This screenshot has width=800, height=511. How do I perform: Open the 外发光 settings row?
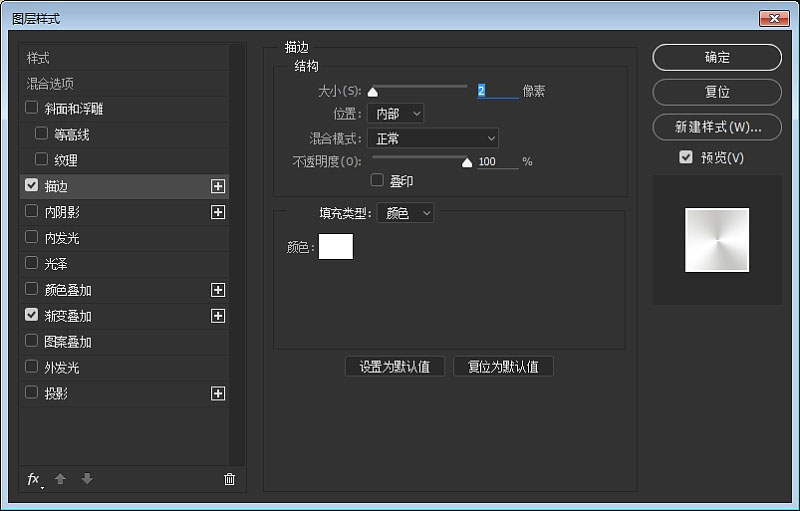pyautogui.click(x=124, y=368)
